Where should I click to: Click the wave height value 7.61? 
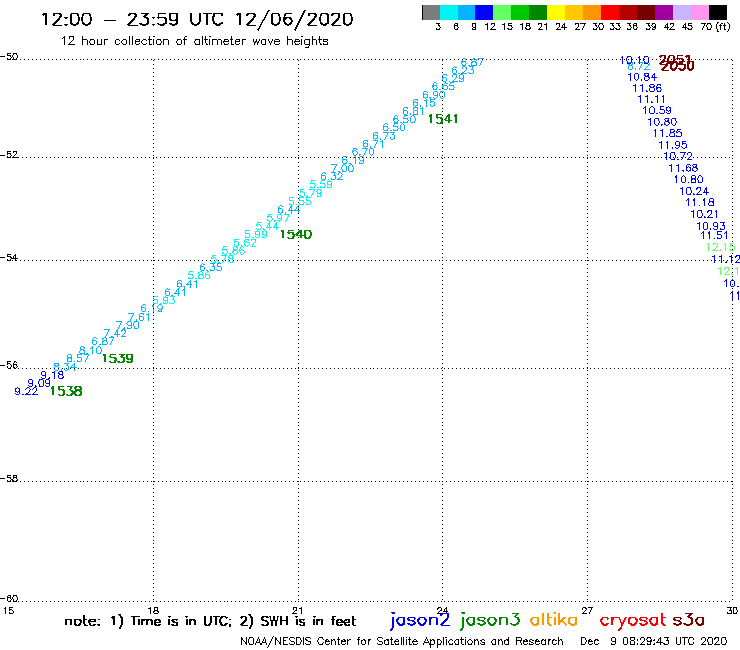[x=139, y=317]
